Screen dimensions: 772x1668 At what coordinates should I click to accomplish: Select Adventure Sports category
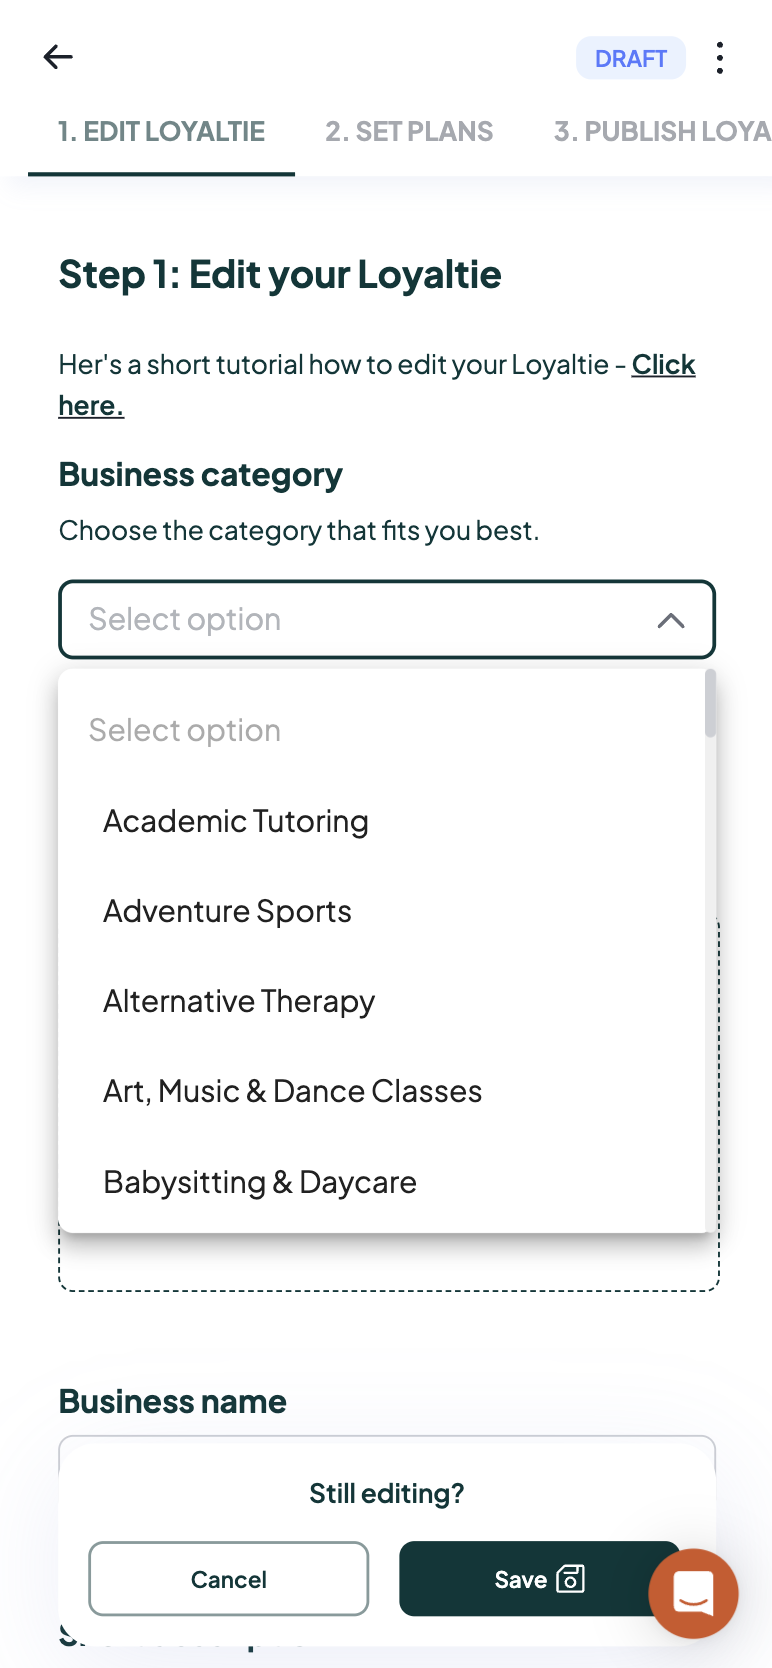click(x=227, y=911)
